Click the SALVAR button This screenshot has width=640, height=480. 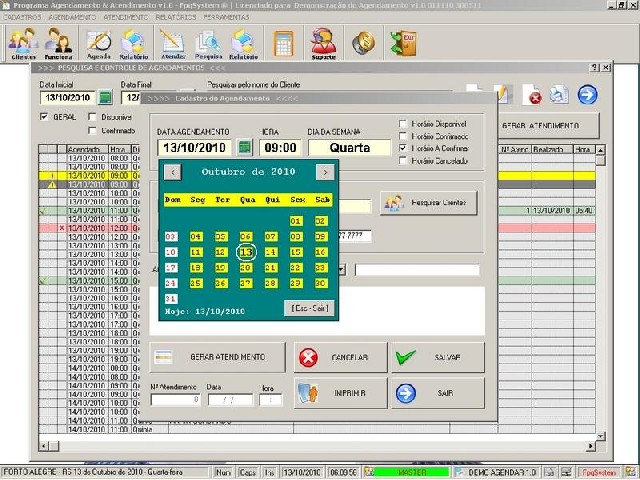438,357
